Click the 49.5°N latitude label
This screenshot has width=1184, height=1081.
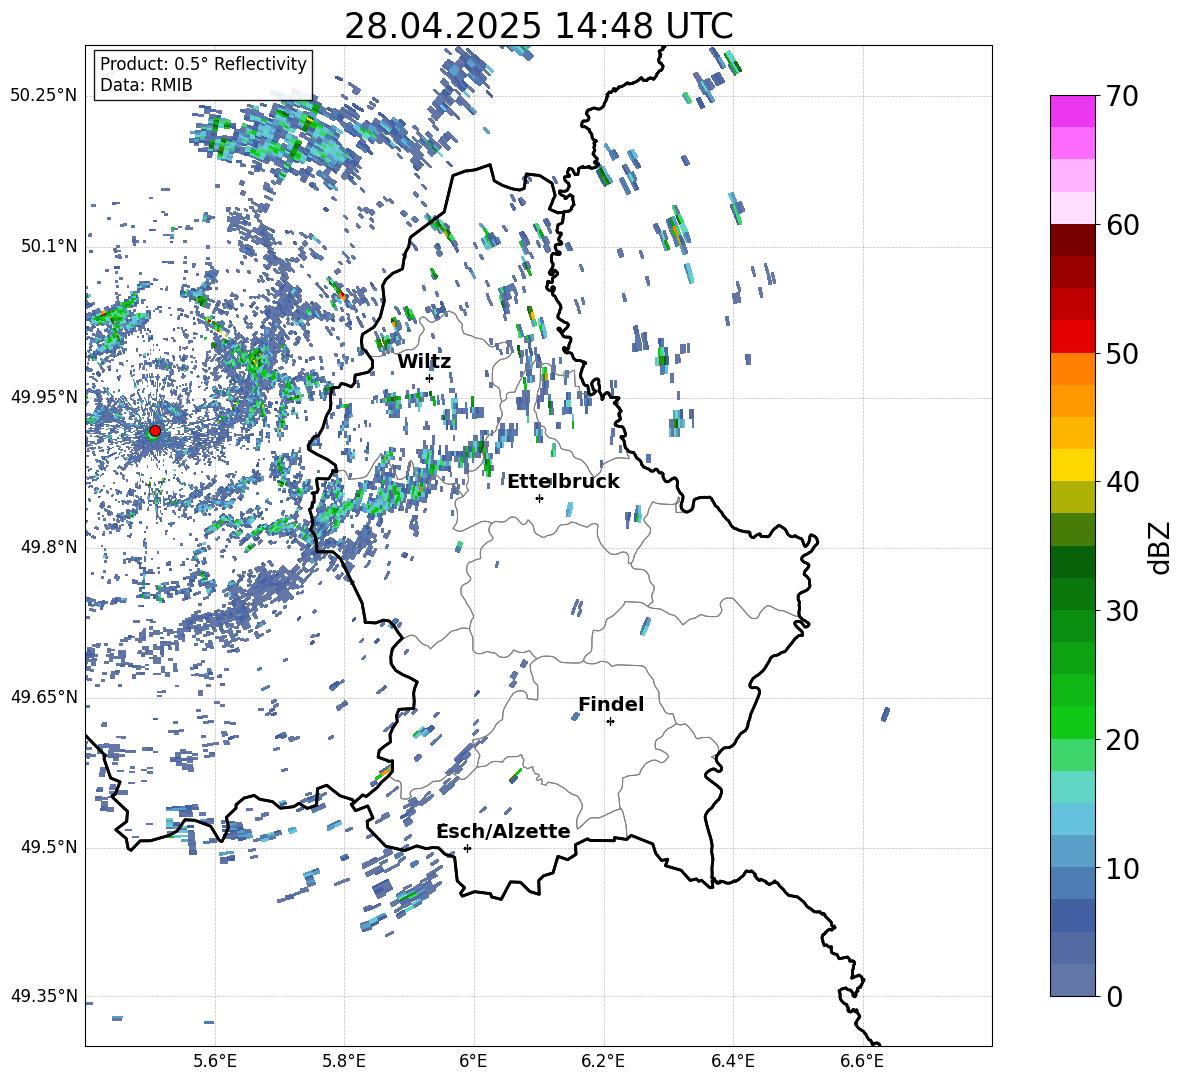click(x=48, y=847)
